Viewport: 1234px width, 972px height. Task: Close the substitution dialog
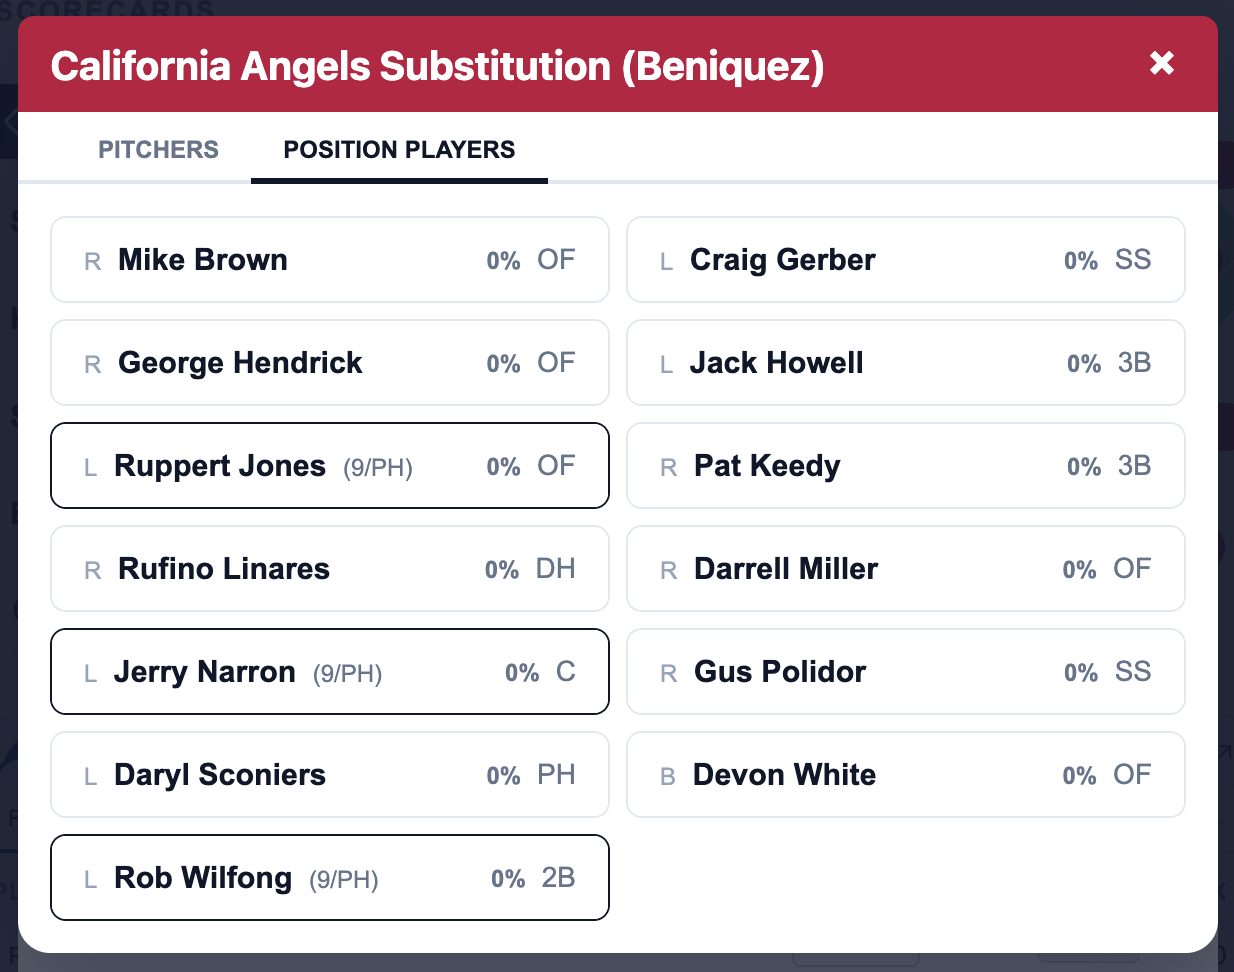(x=1162, y=63)
